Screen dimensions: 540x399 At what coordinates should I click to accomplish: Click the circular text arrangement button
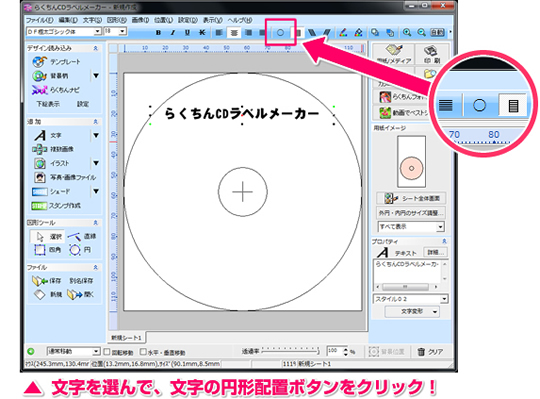tap(280, 33)
